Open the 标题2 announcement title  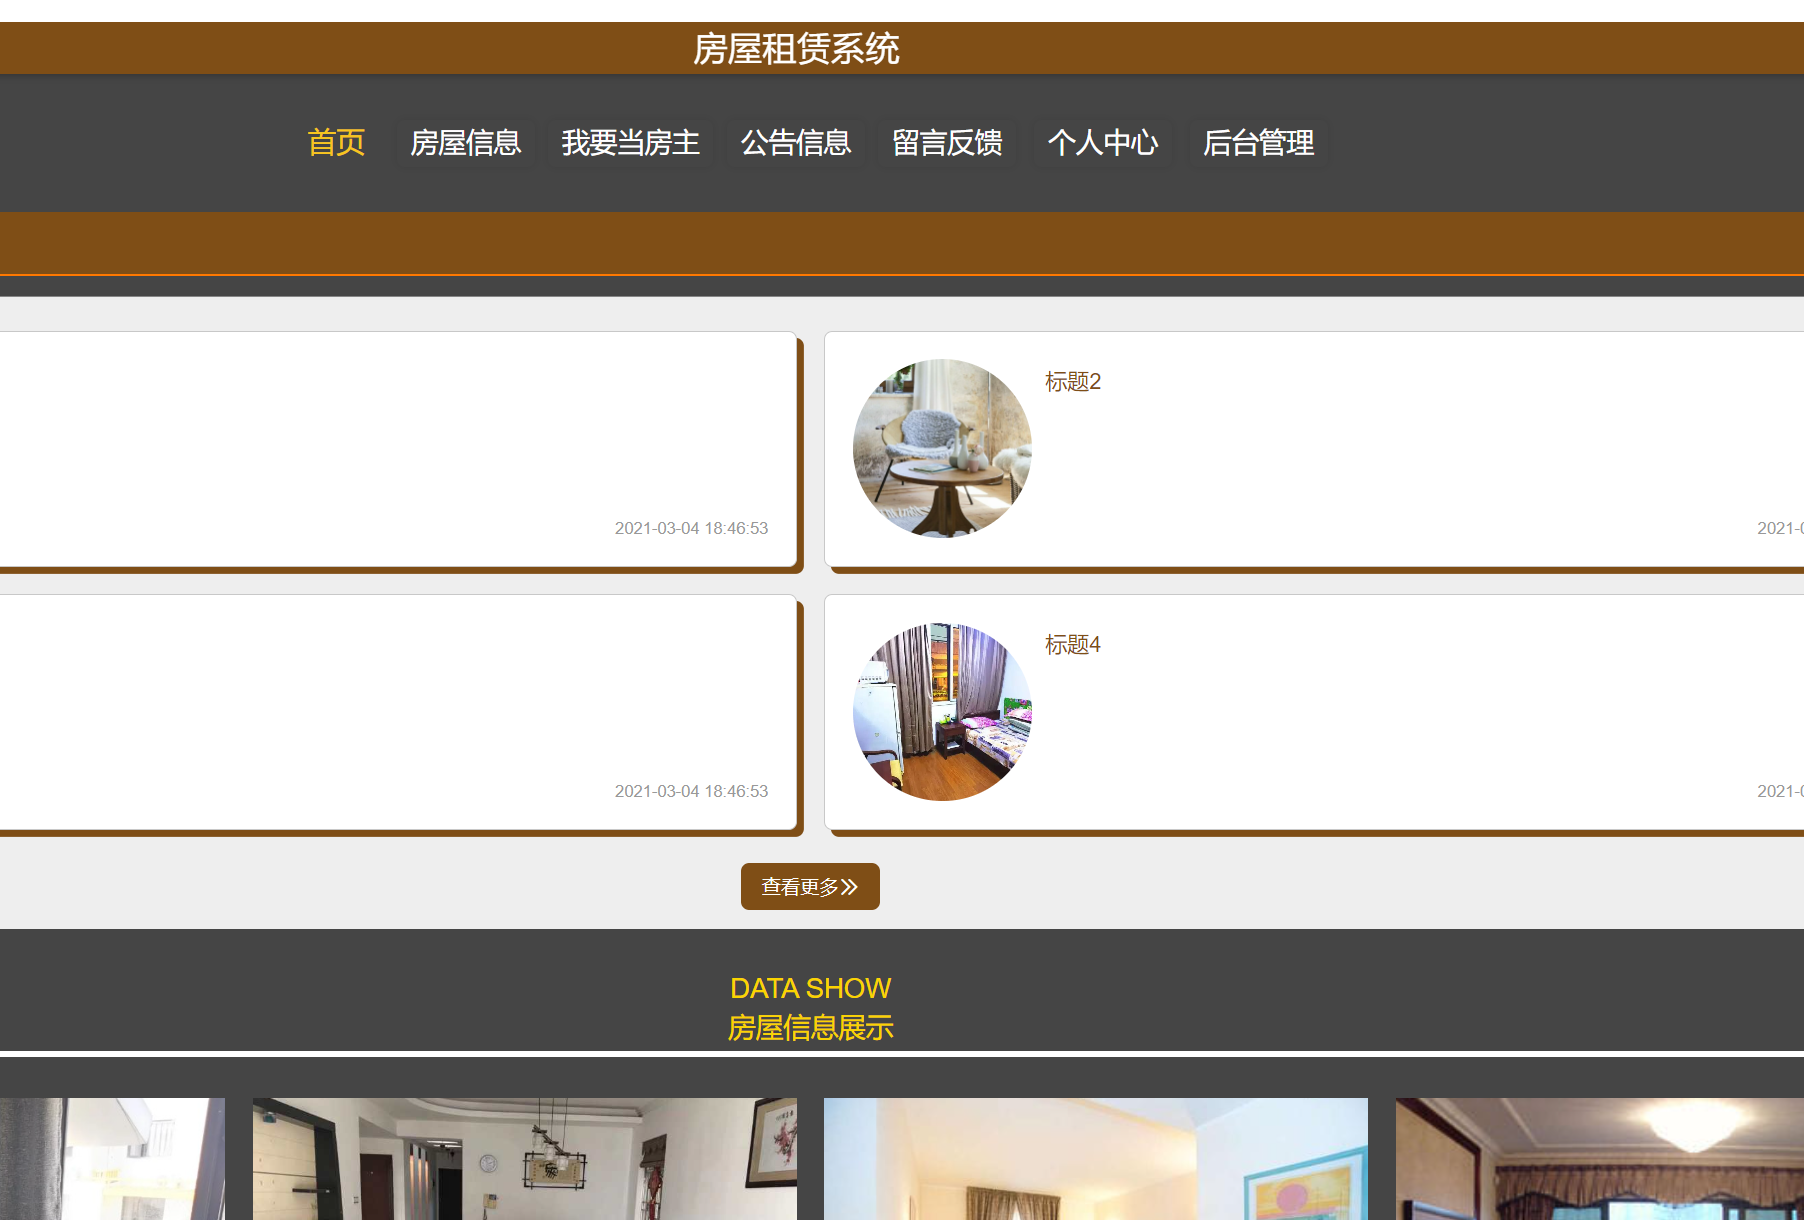(1073, 382)
